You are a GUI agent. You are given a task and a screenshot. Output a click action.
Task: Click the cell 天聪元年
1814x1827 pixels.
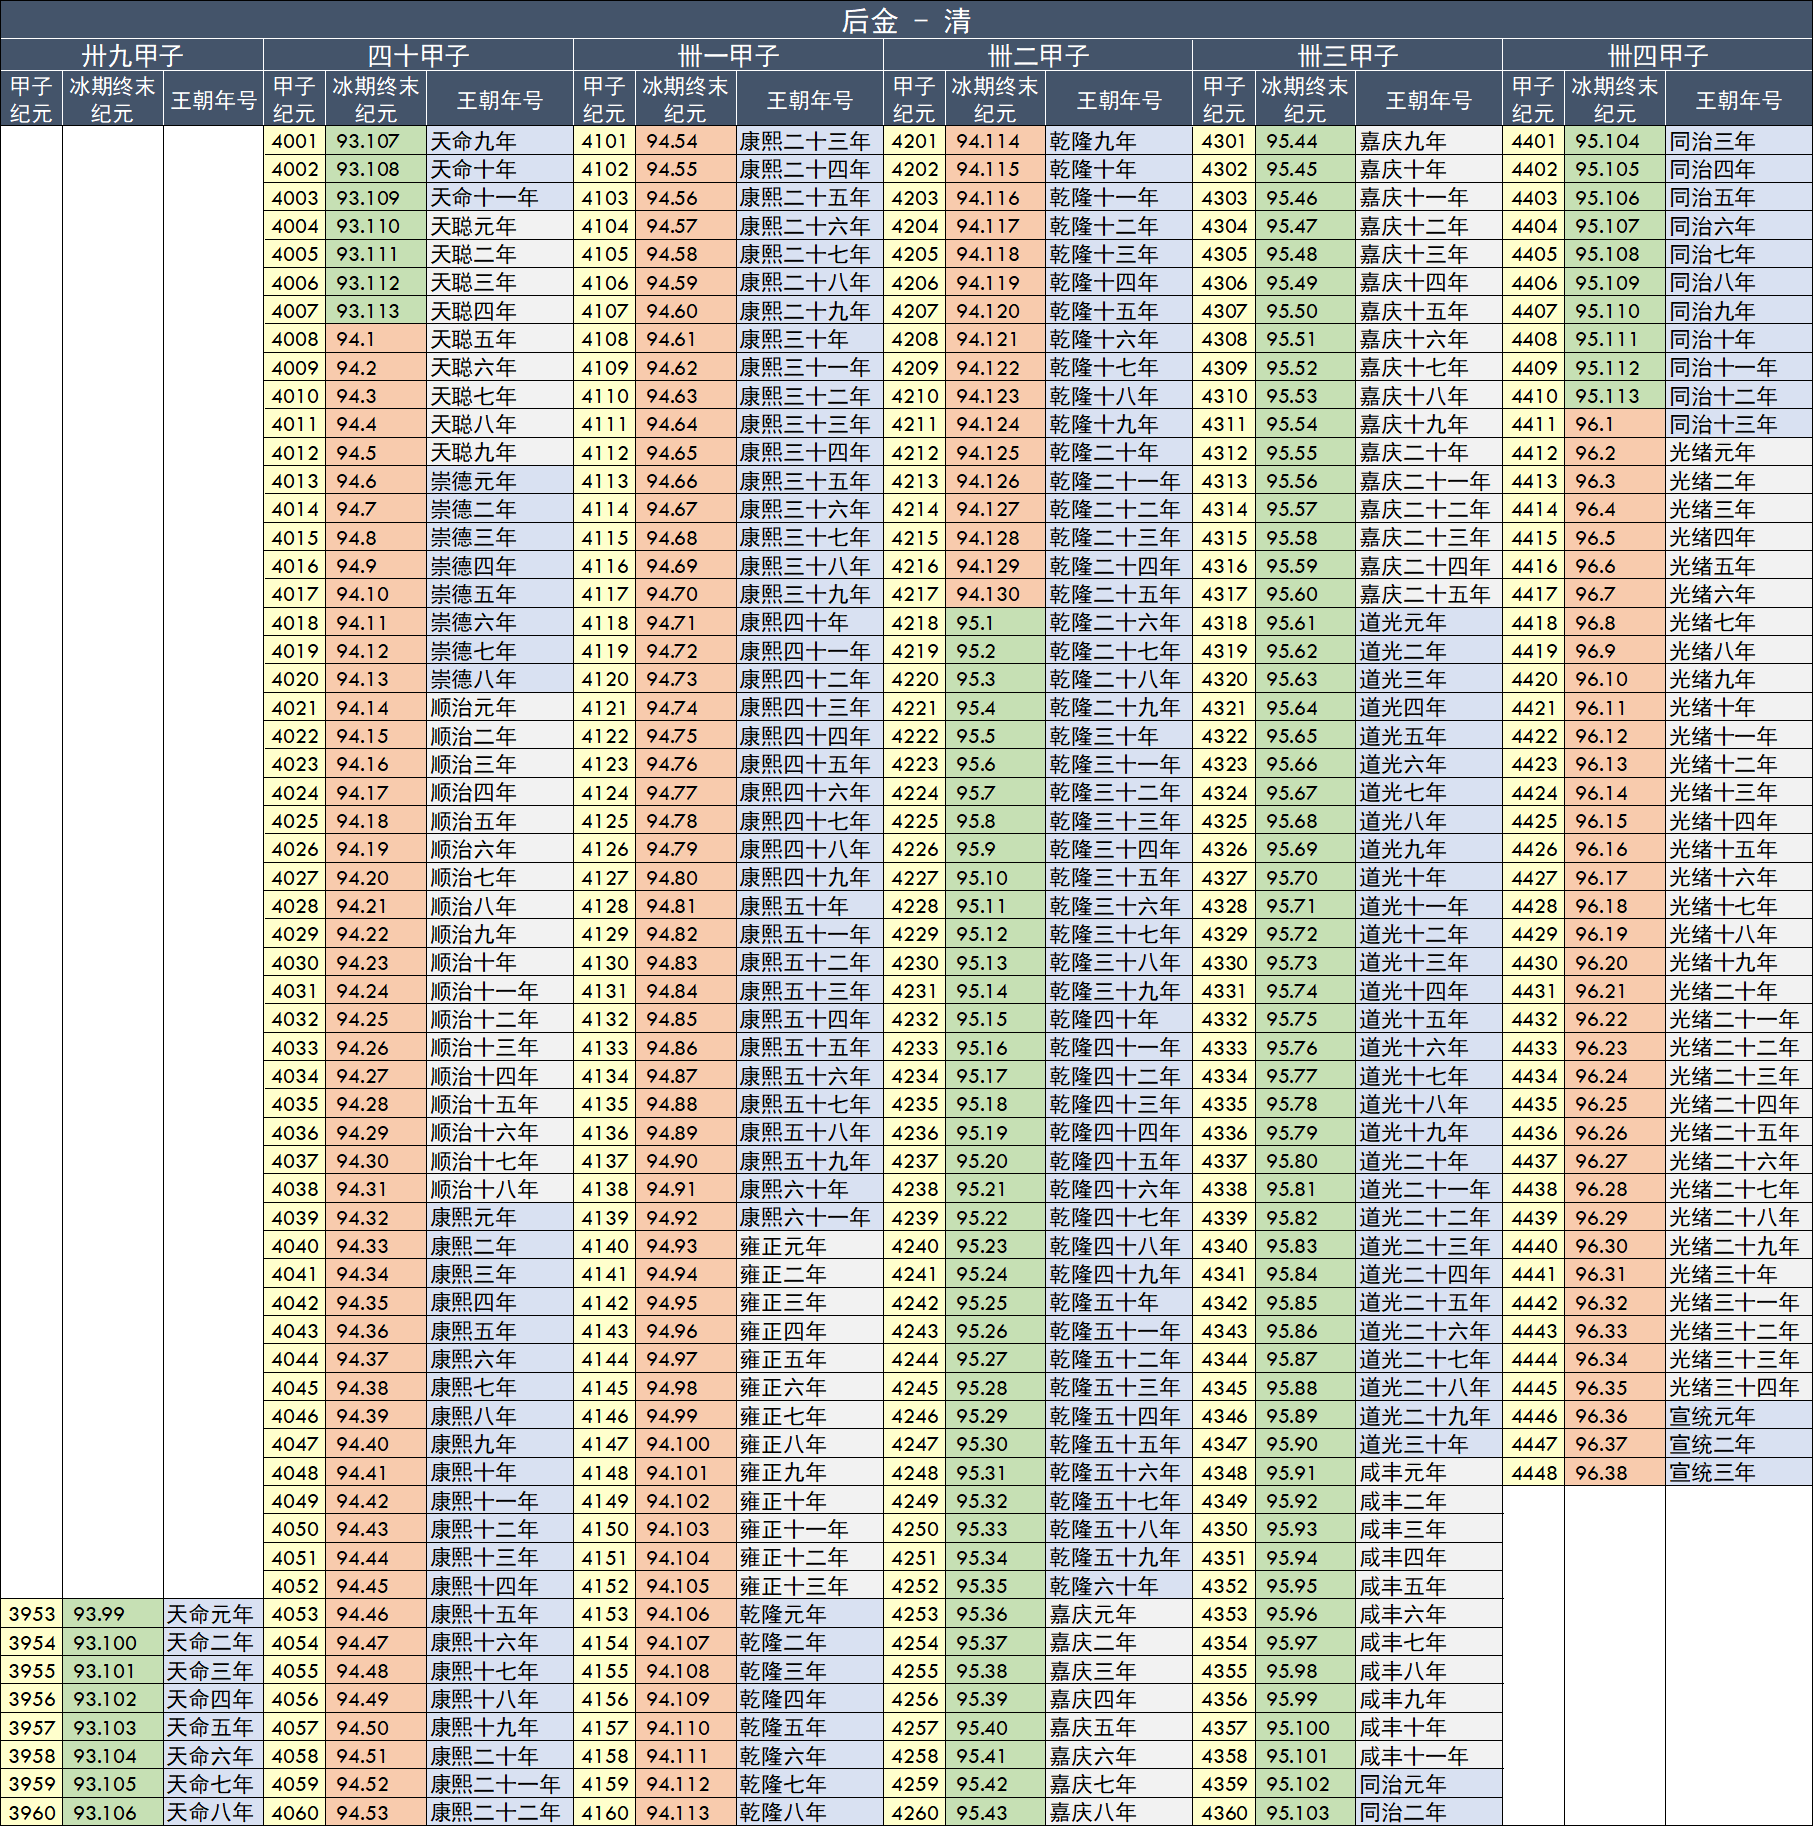tap(500, 226)
